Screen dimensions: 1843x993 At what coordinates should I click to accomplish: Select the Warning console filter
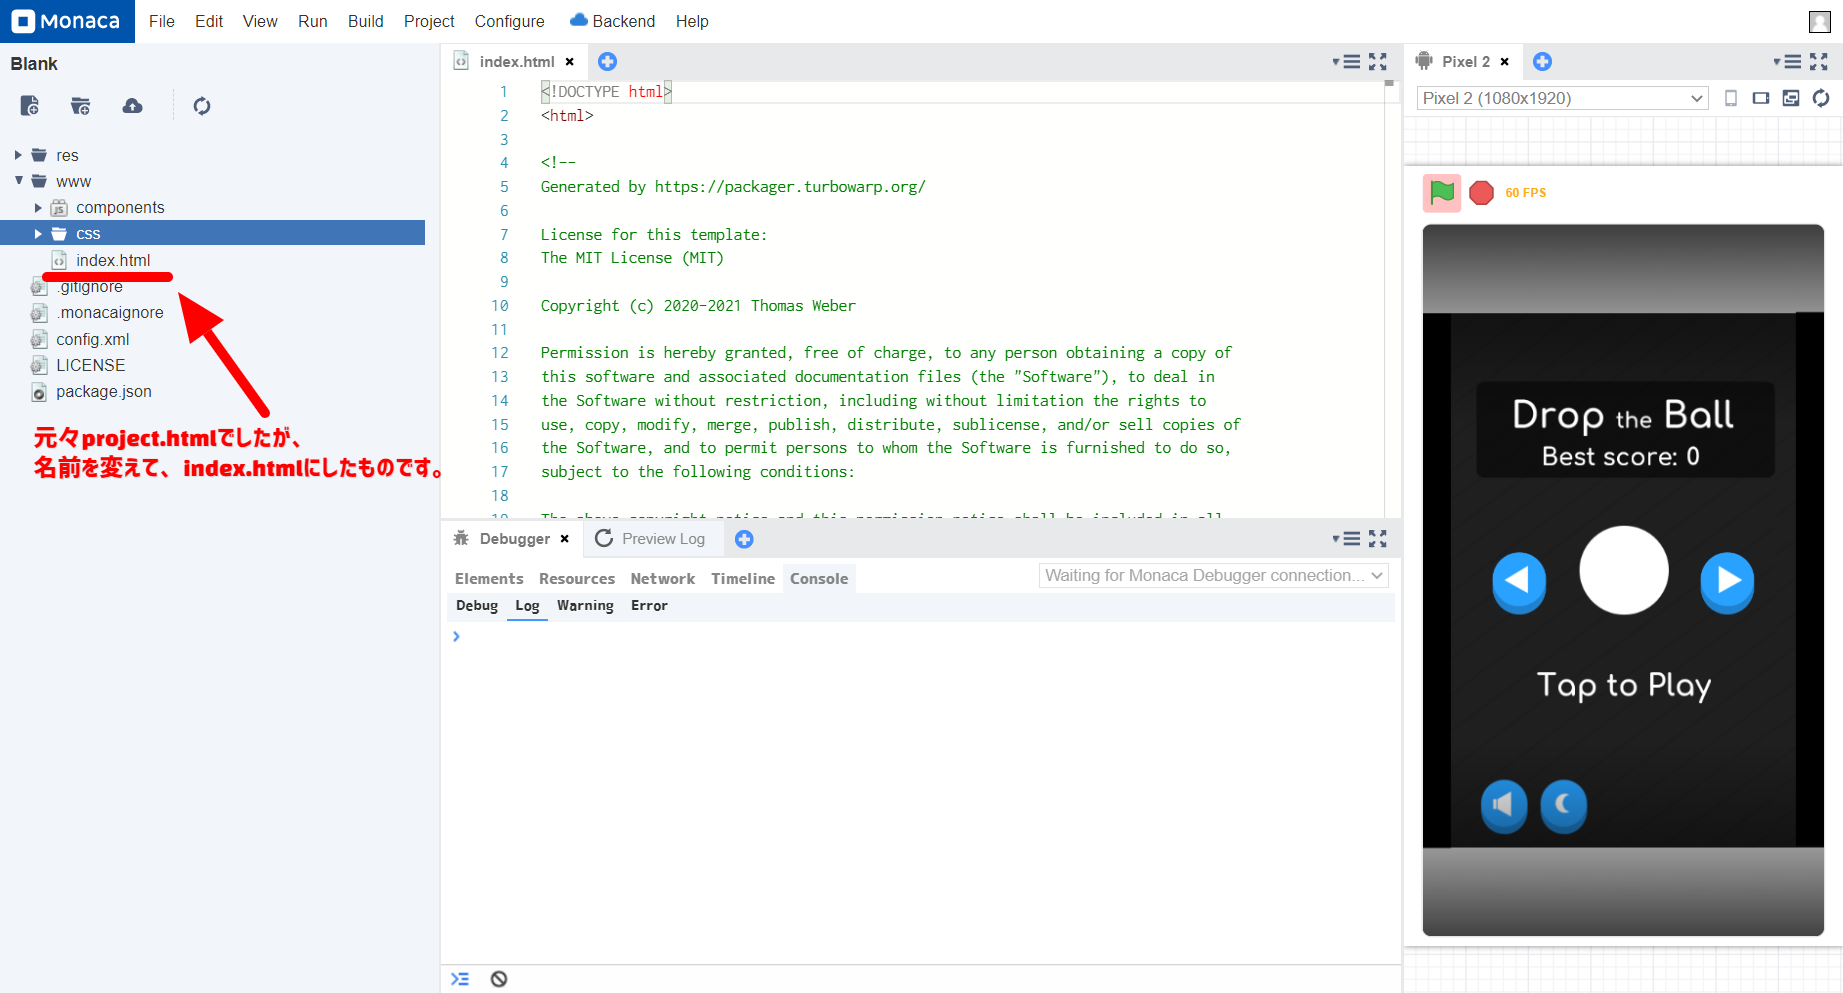[x=585, y=606]
